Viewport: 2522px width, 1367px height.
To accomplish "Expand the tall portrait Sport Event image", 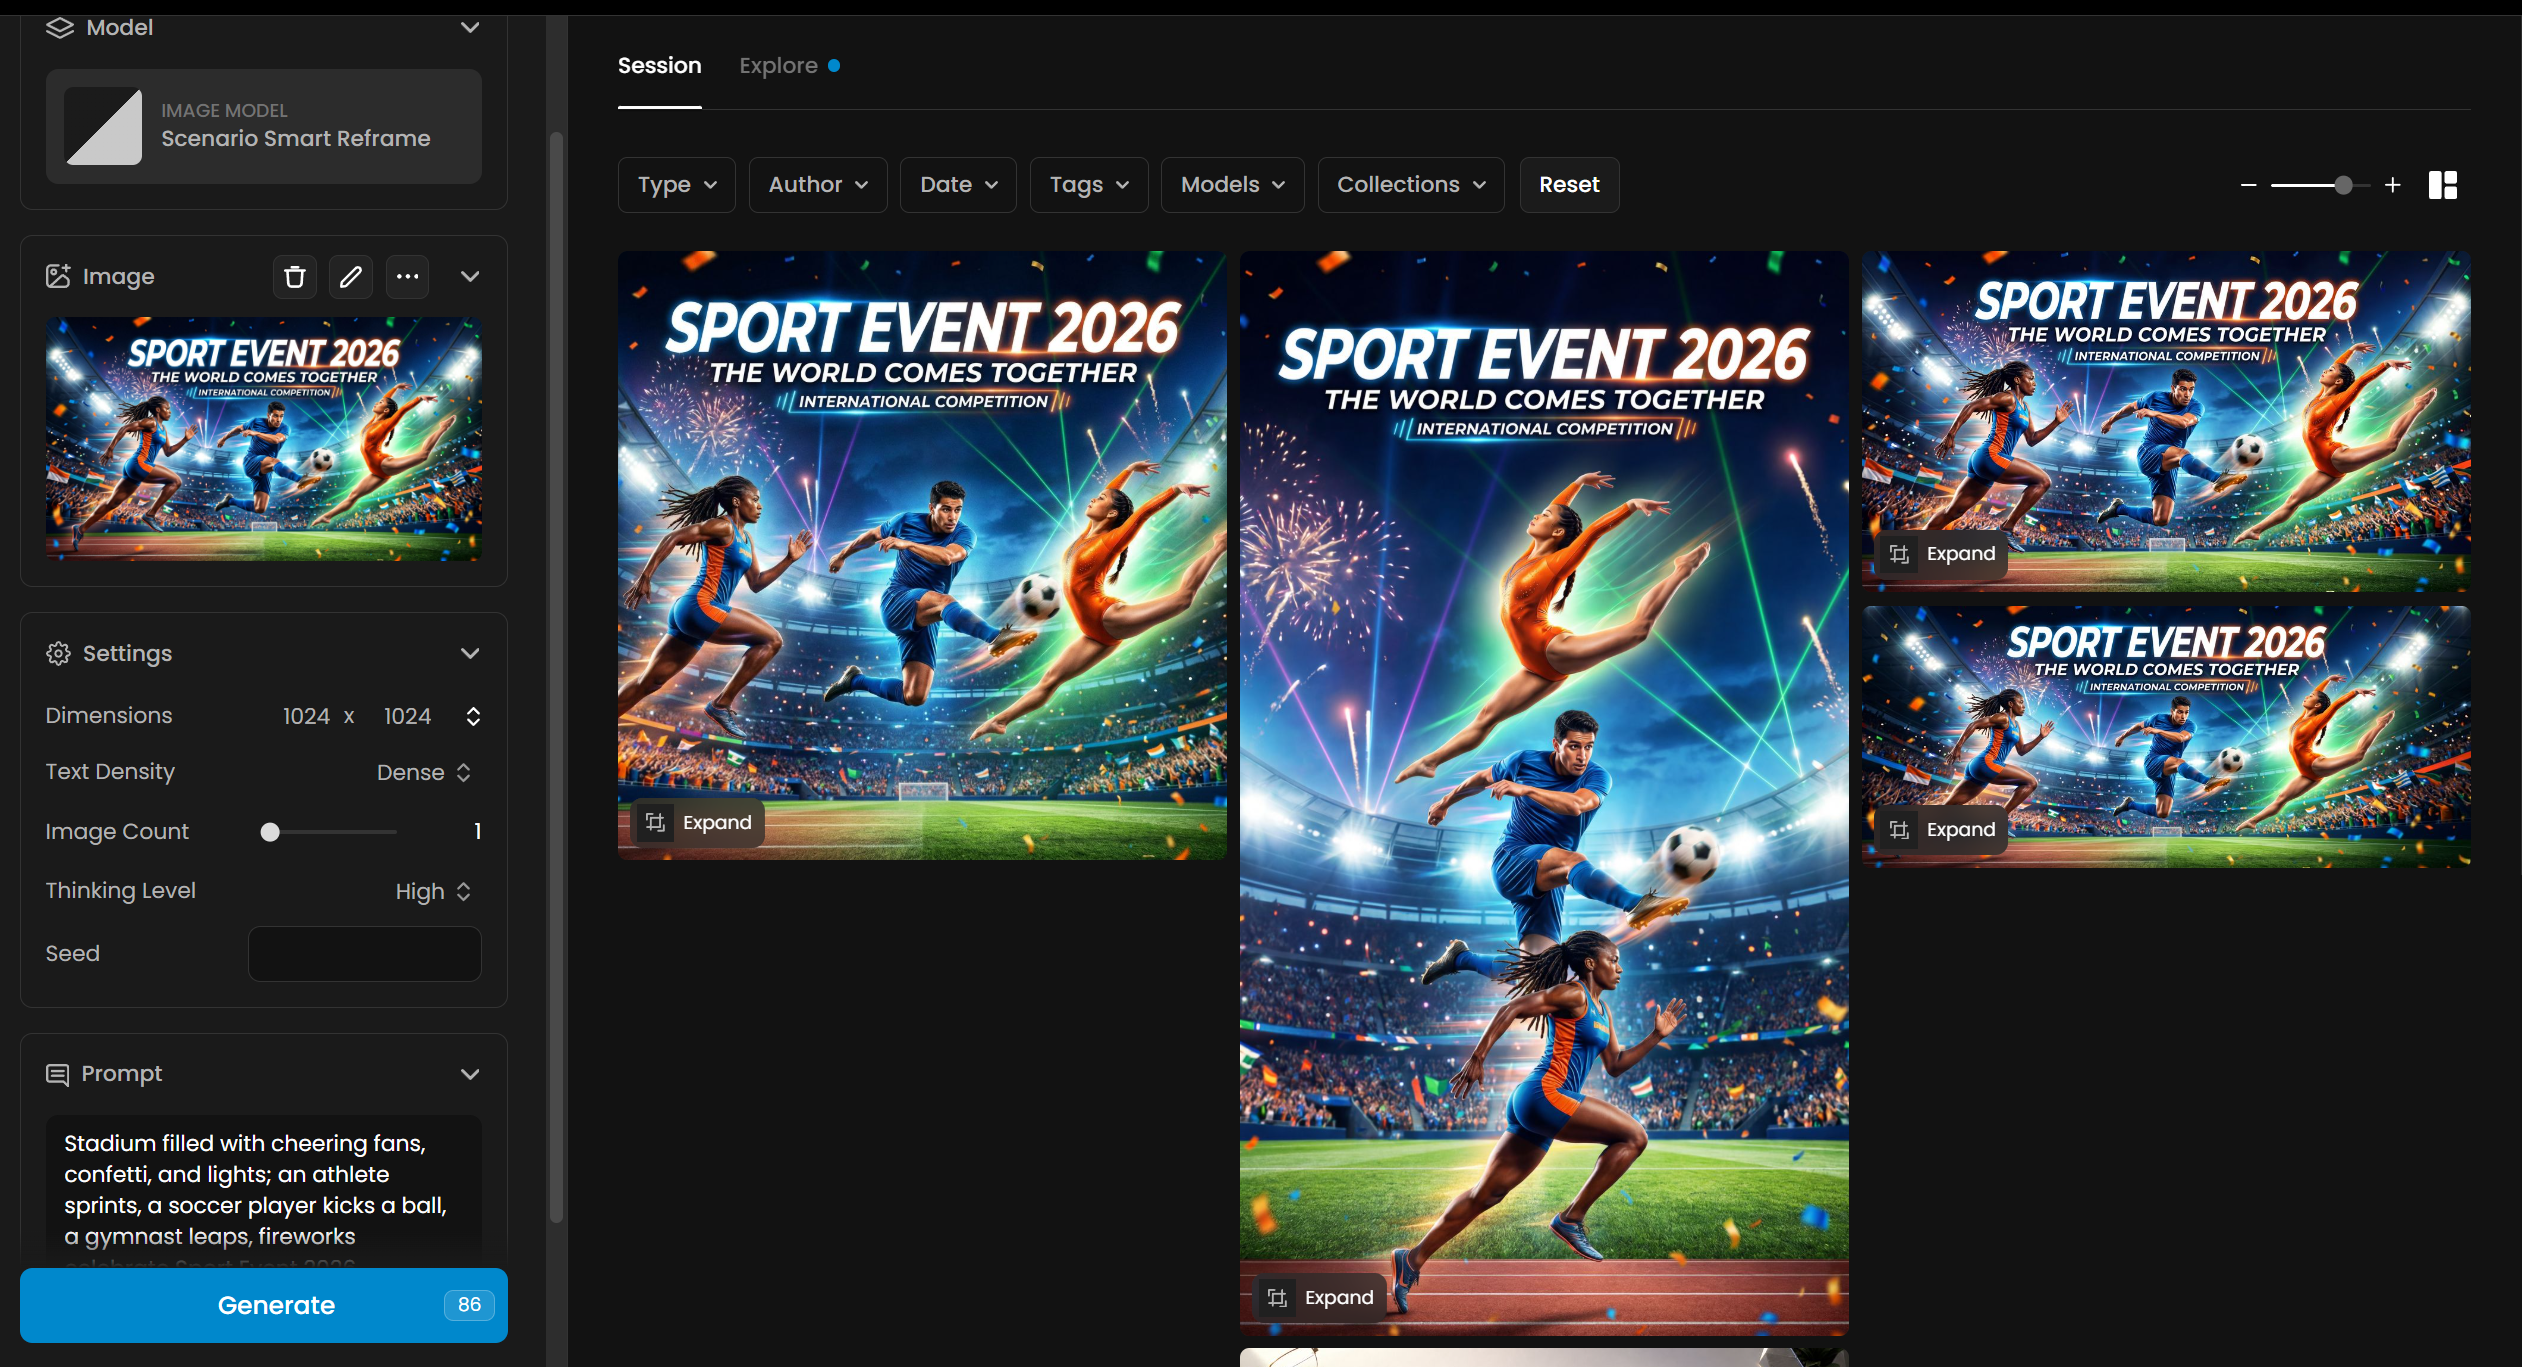I will pyautogui.click(x=1321, y=1298).
